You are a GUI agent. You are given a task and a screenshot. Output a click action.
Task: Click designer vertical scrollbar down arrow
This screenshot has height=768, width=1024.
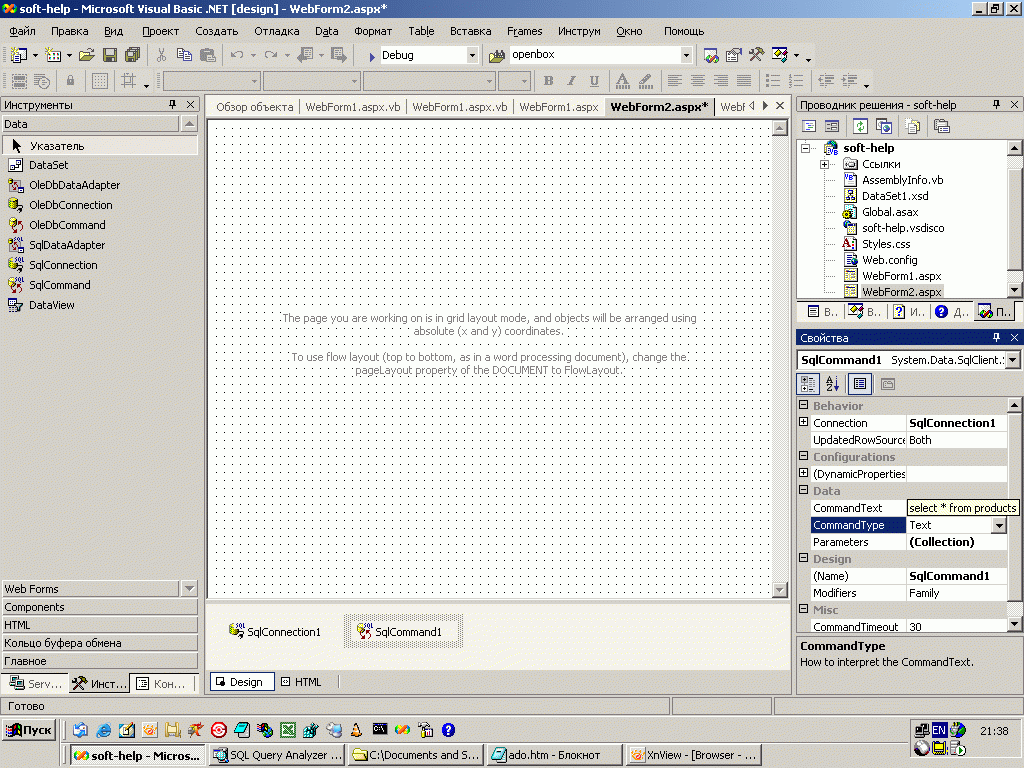point(780,590)
